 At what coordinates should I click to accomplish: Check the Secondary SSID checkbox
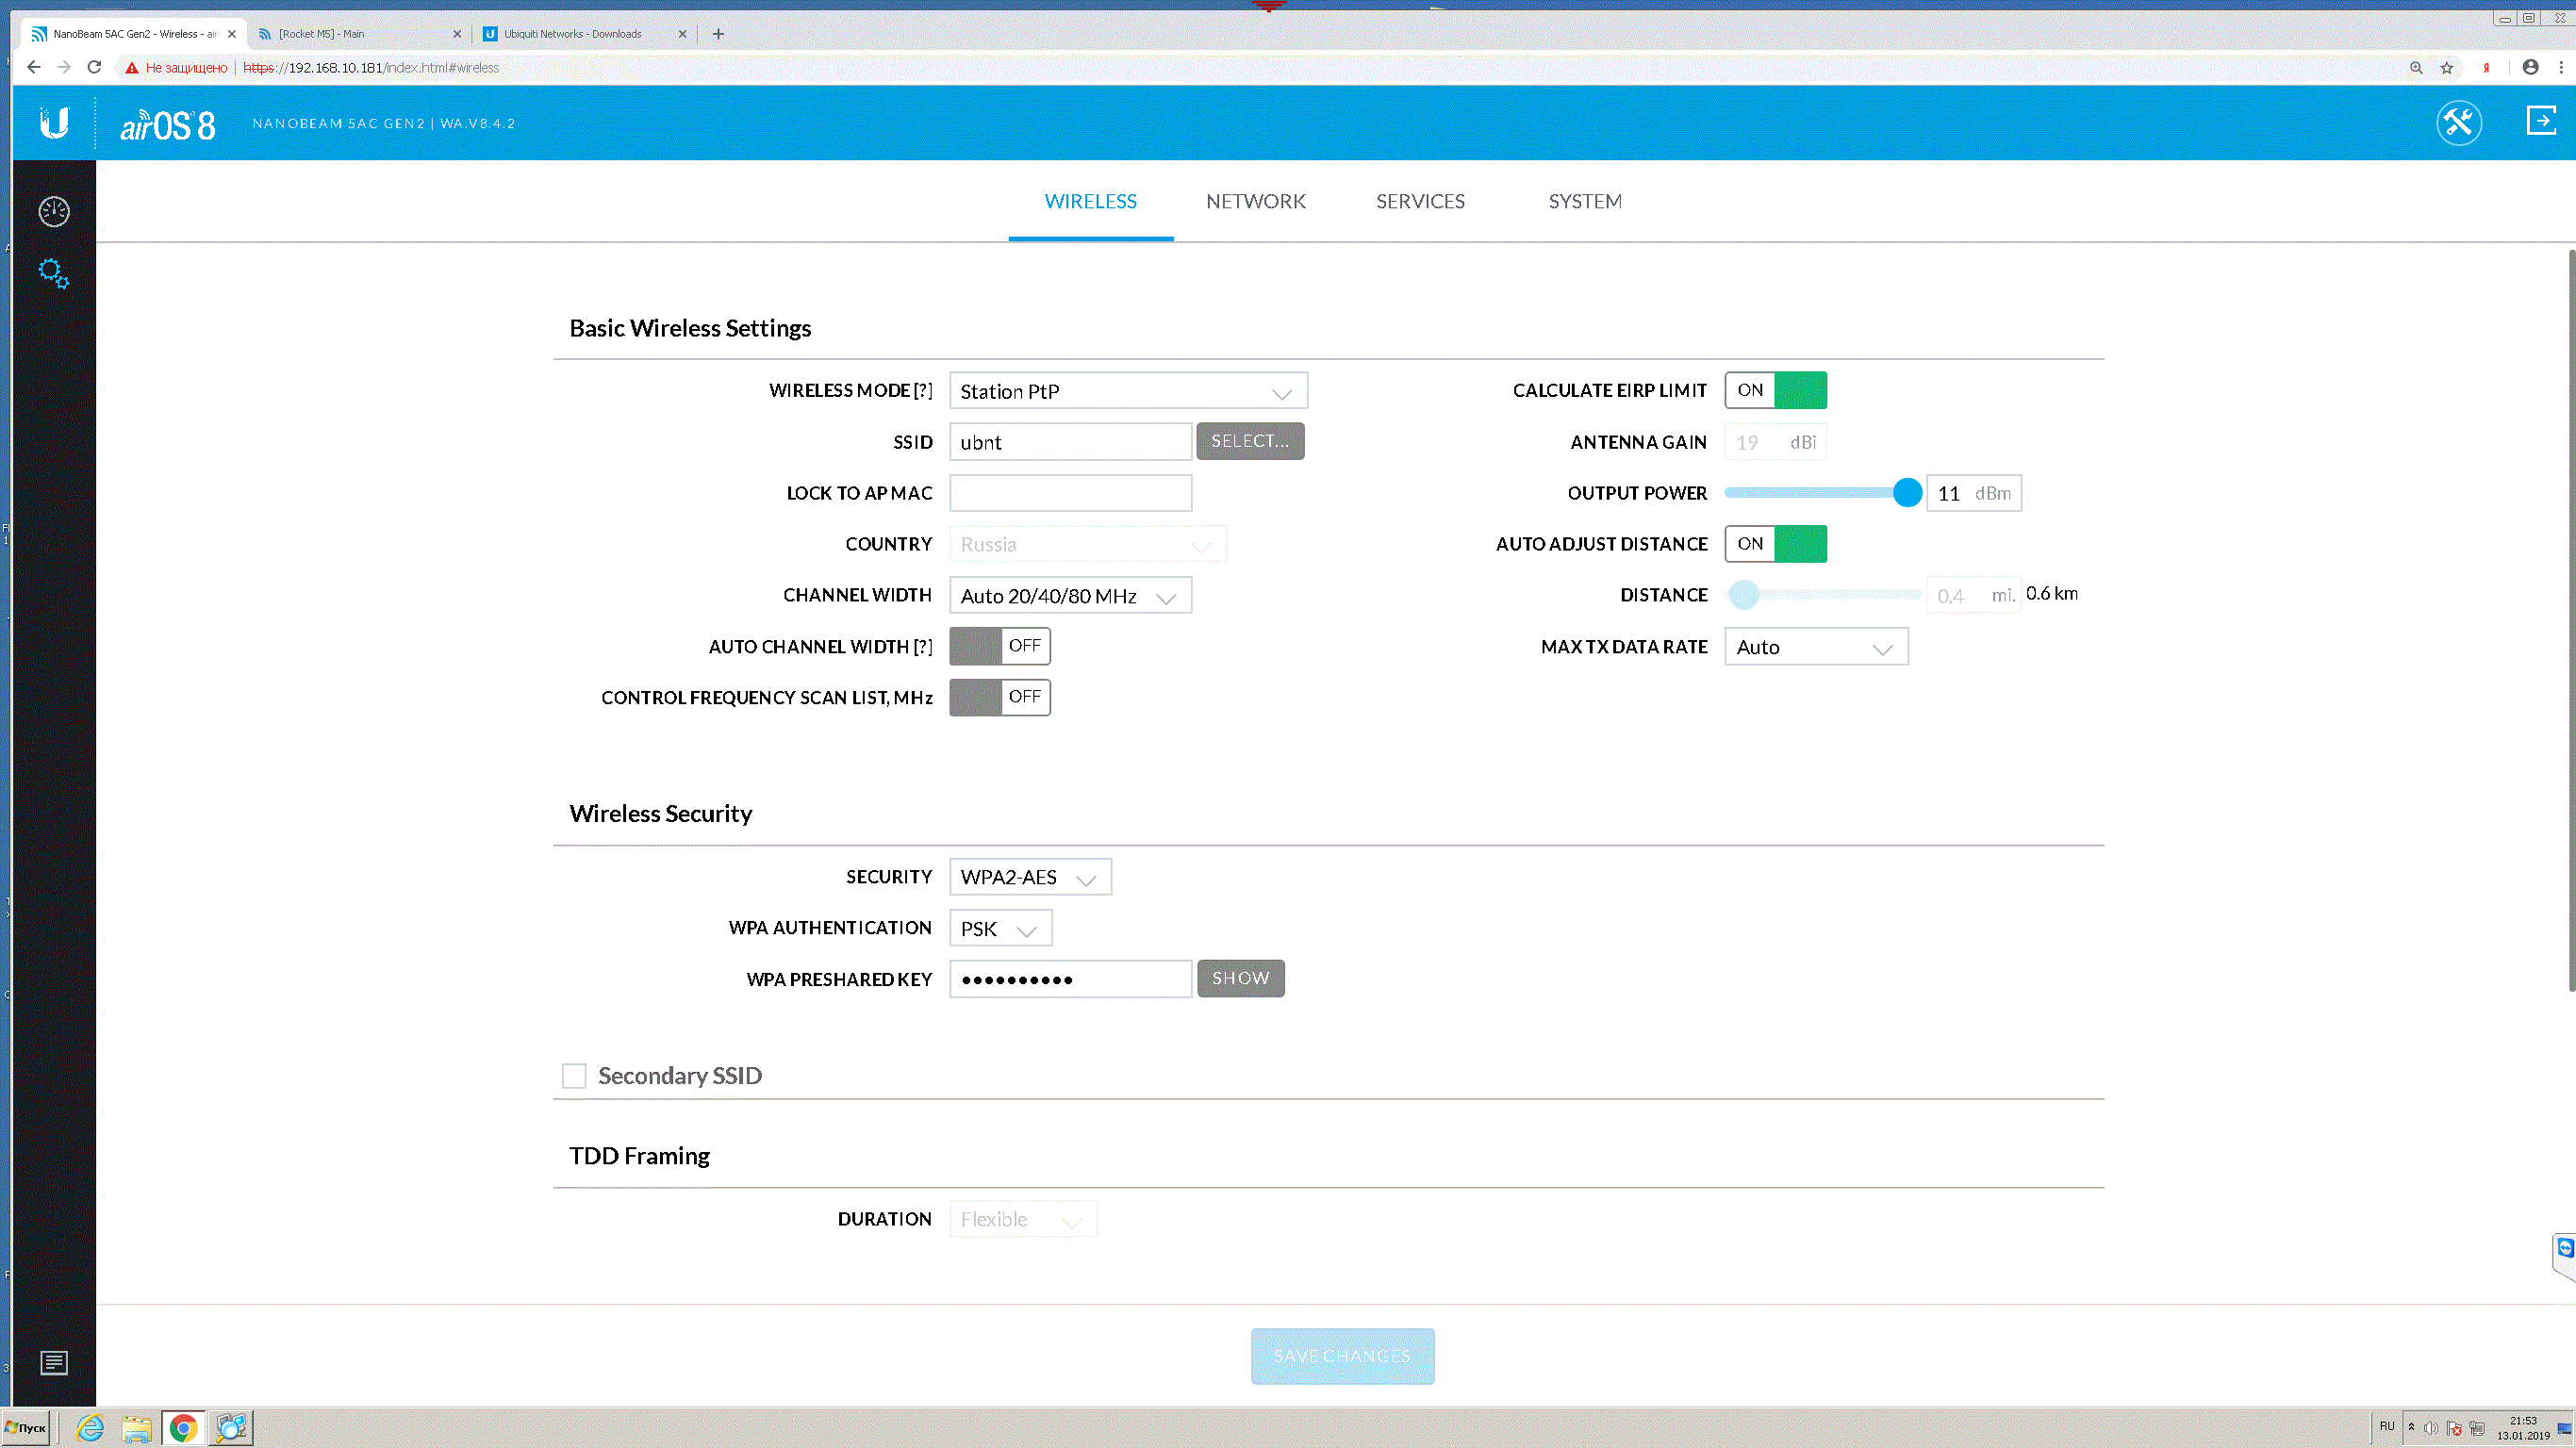pyautogui.click(x=574, y=1075)
